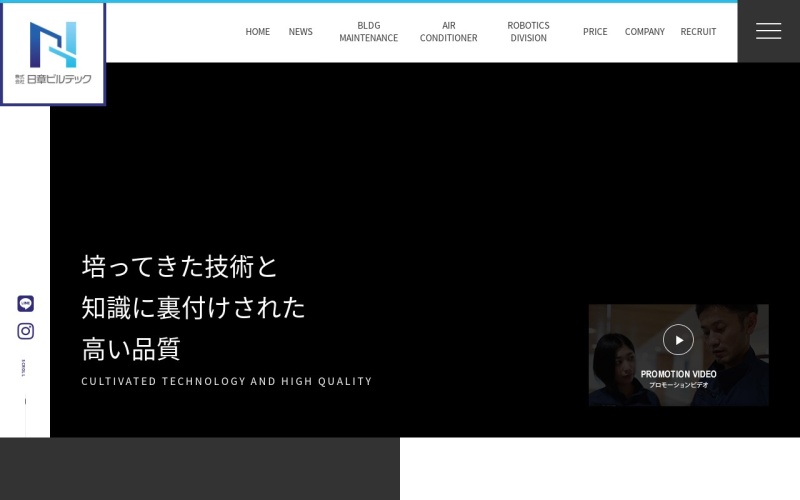The image size is (800, 500).
Task: Open the LINE social icon
Action: point(26,303)
